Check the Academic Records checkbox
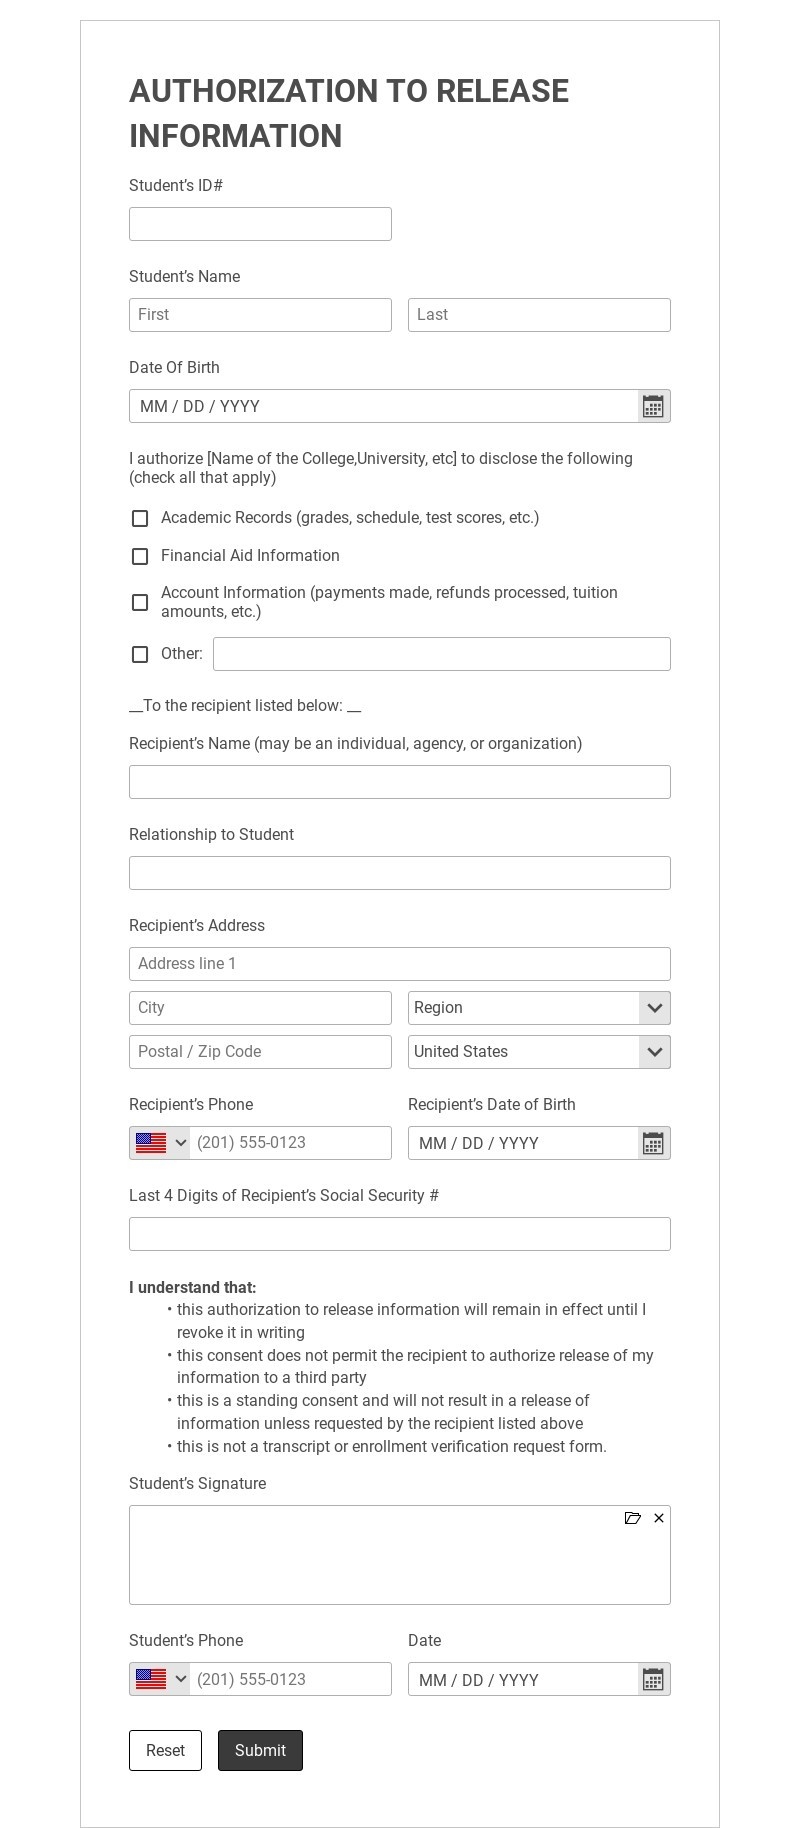 [140, 518]
